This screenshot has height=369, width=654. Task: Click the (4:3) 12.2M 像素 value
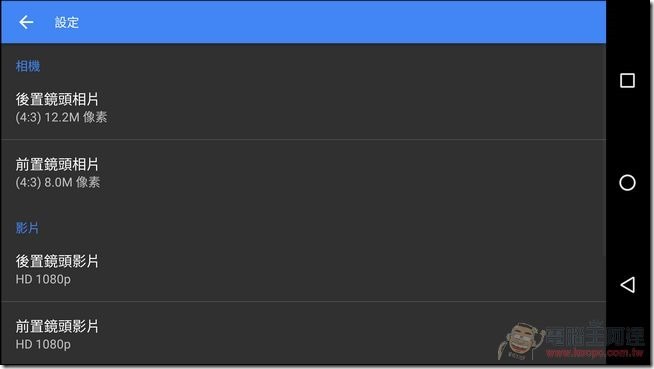(61, 118)
